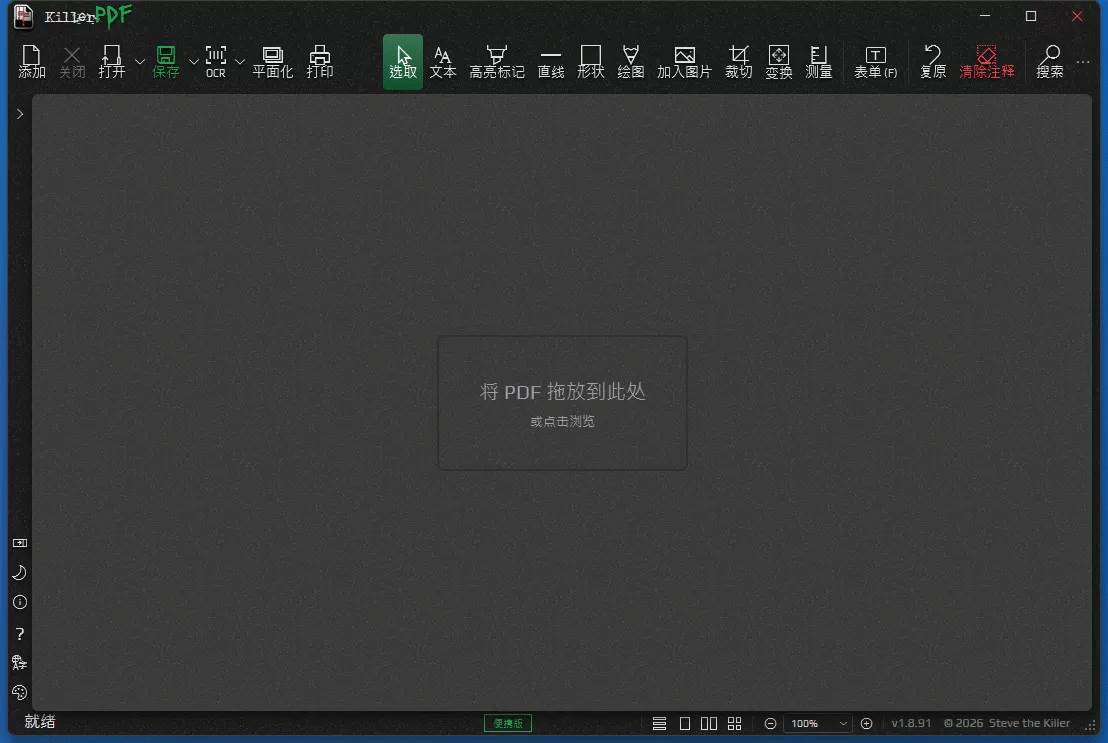Open toolbar overflow three-dots menu
This screenshot has width=1108, height=743.
(1083, 62)
